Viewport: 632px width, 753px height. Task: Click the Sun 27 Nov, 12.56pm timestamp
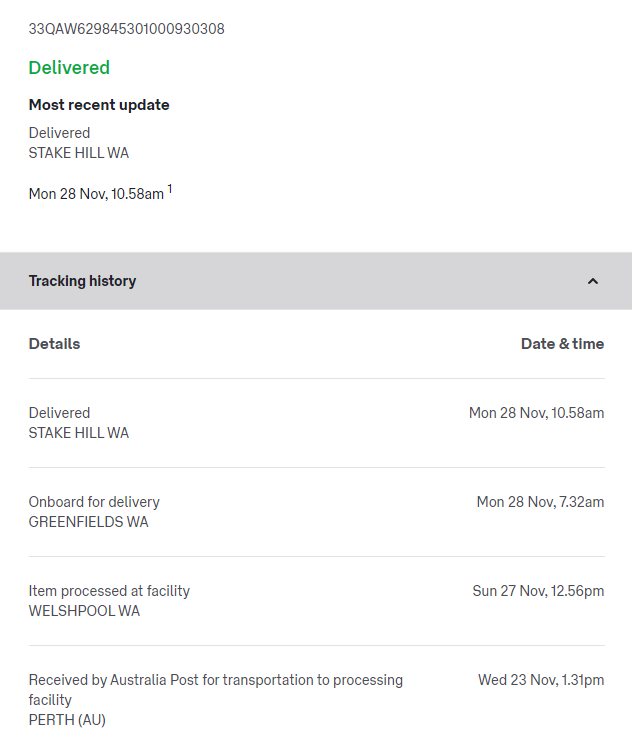coord(538,591)
